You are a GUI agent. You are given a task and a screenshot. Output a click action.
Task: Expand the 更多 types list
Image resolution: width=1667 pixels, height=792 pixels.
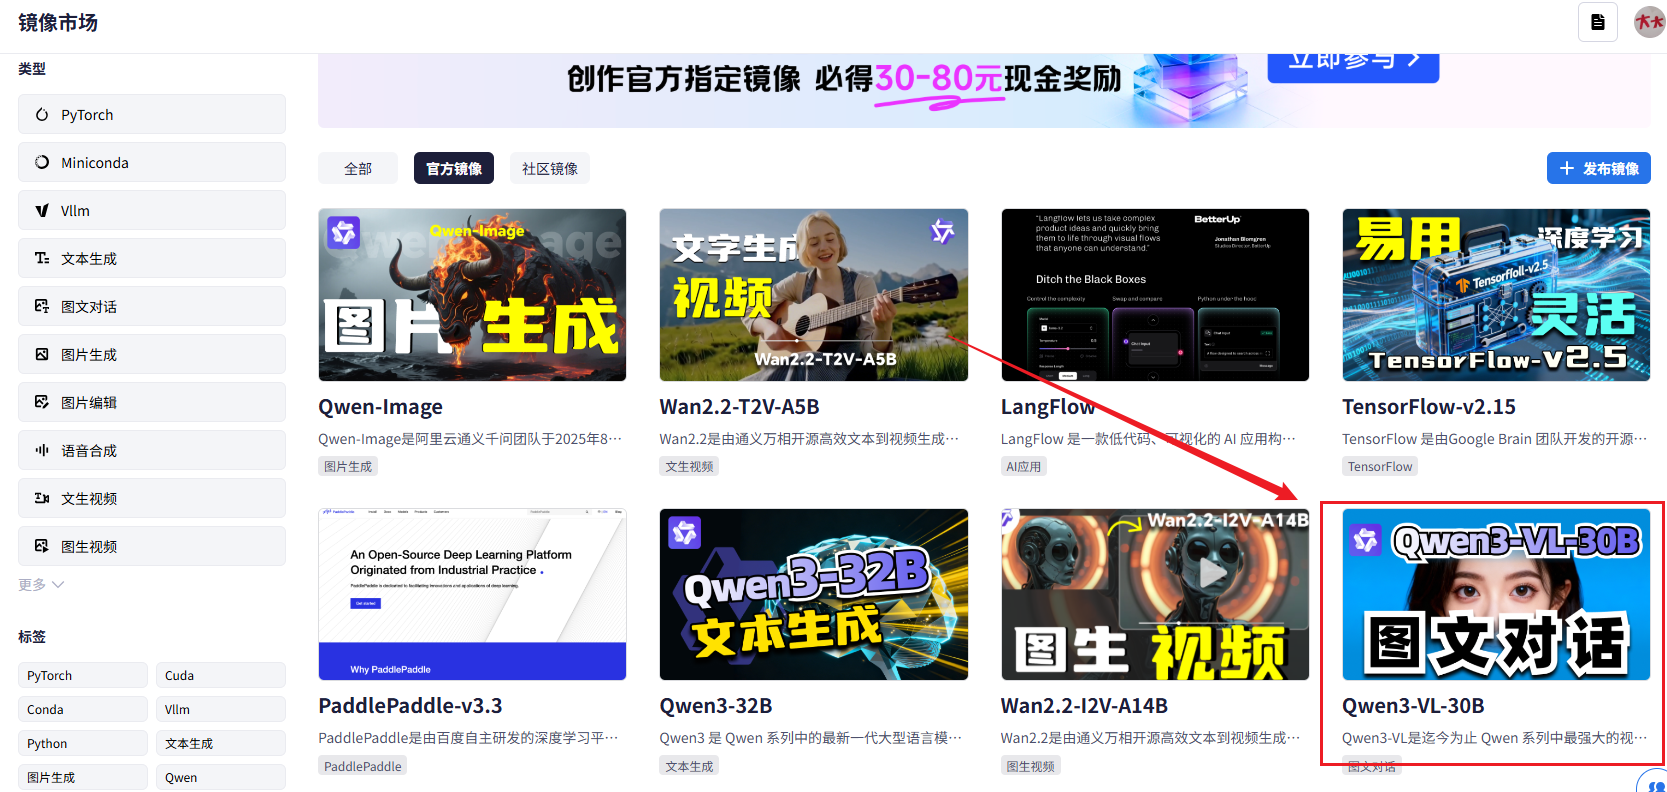click(41, 585)
